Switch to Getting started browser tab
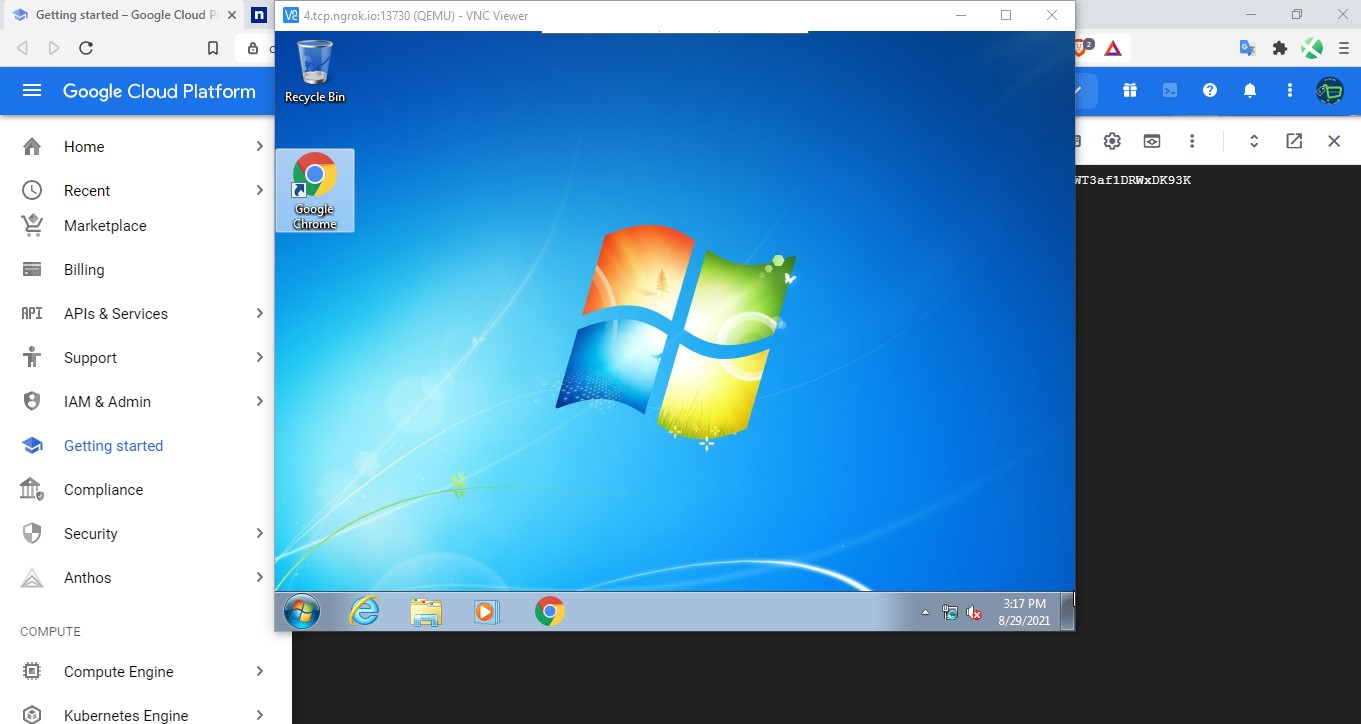Image resolution: width=1361 pixels, height=724 pixels. [x=125, y=15]
